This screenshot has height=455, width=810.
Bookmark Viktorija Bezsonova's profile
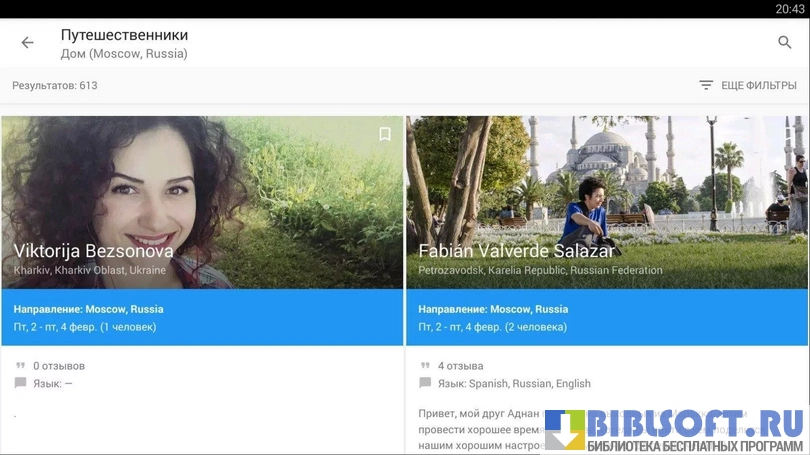[385, 134]
